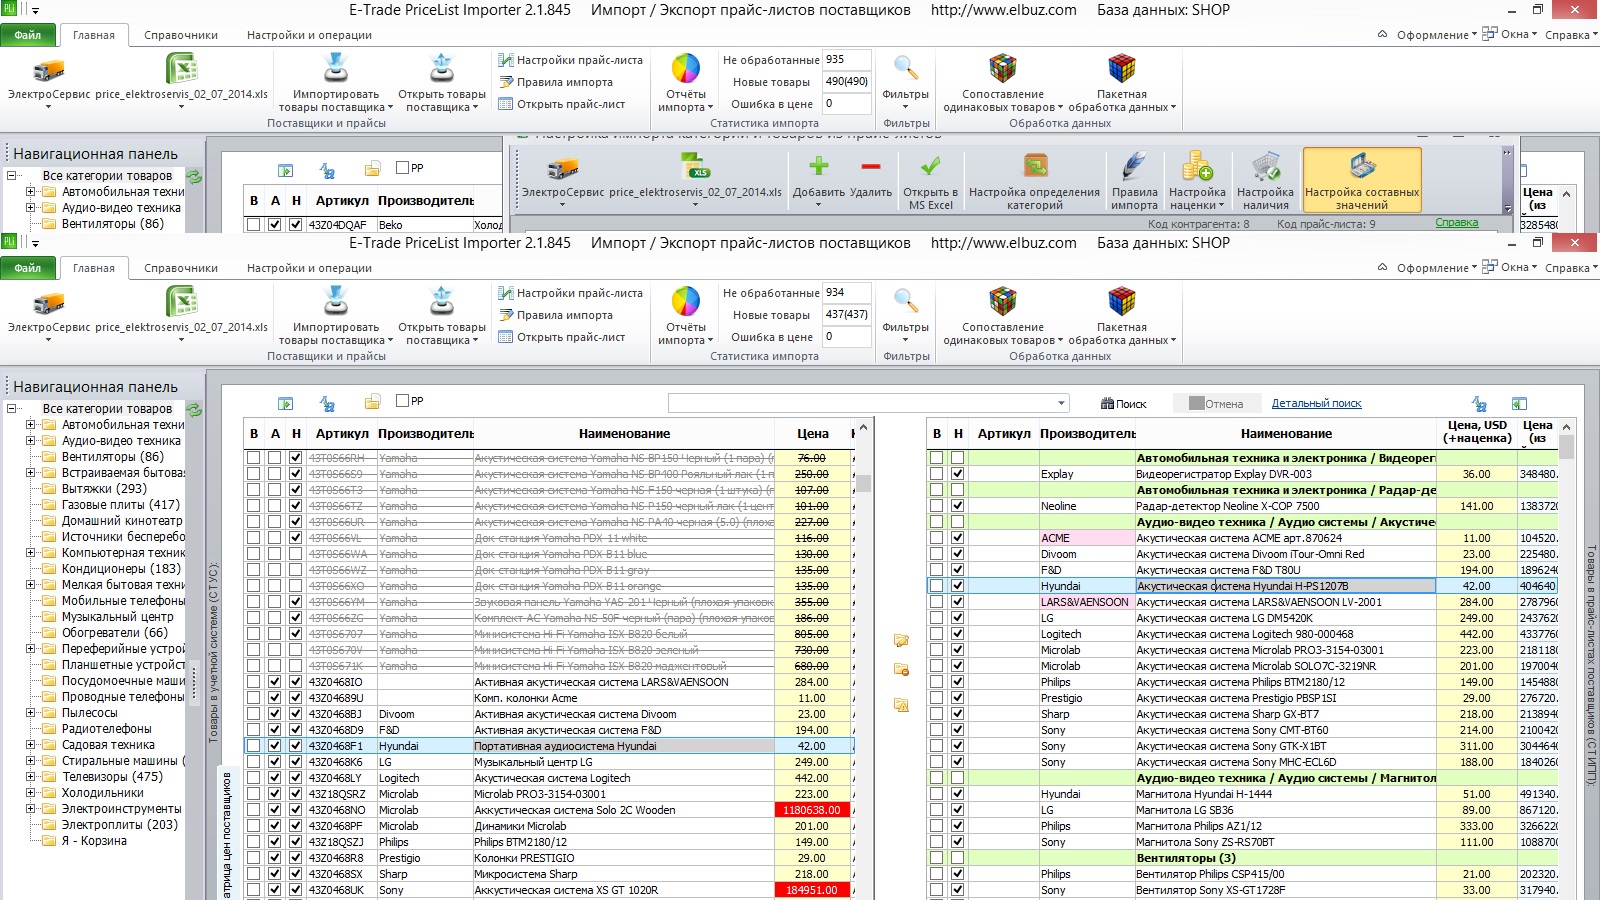Switch to Справочники tab in upper window
Screen dimensions: 1600x900
click(181, 35)
